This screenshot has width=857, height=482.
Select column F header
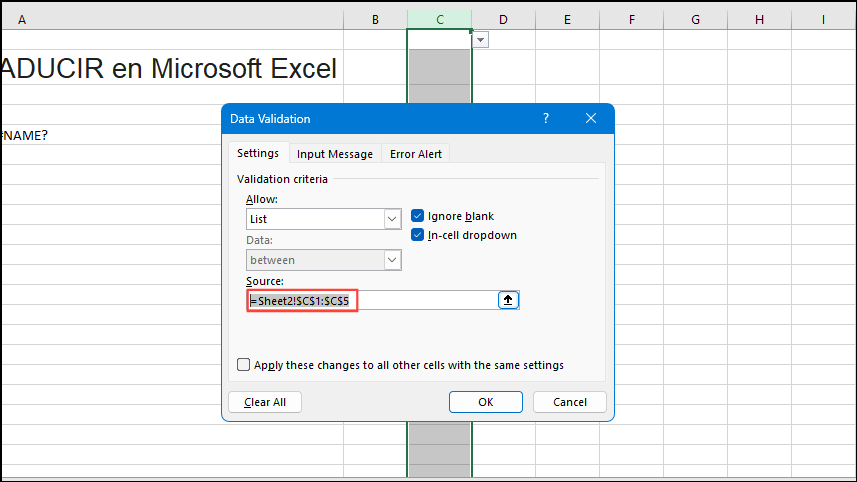(x=631, y=20)
